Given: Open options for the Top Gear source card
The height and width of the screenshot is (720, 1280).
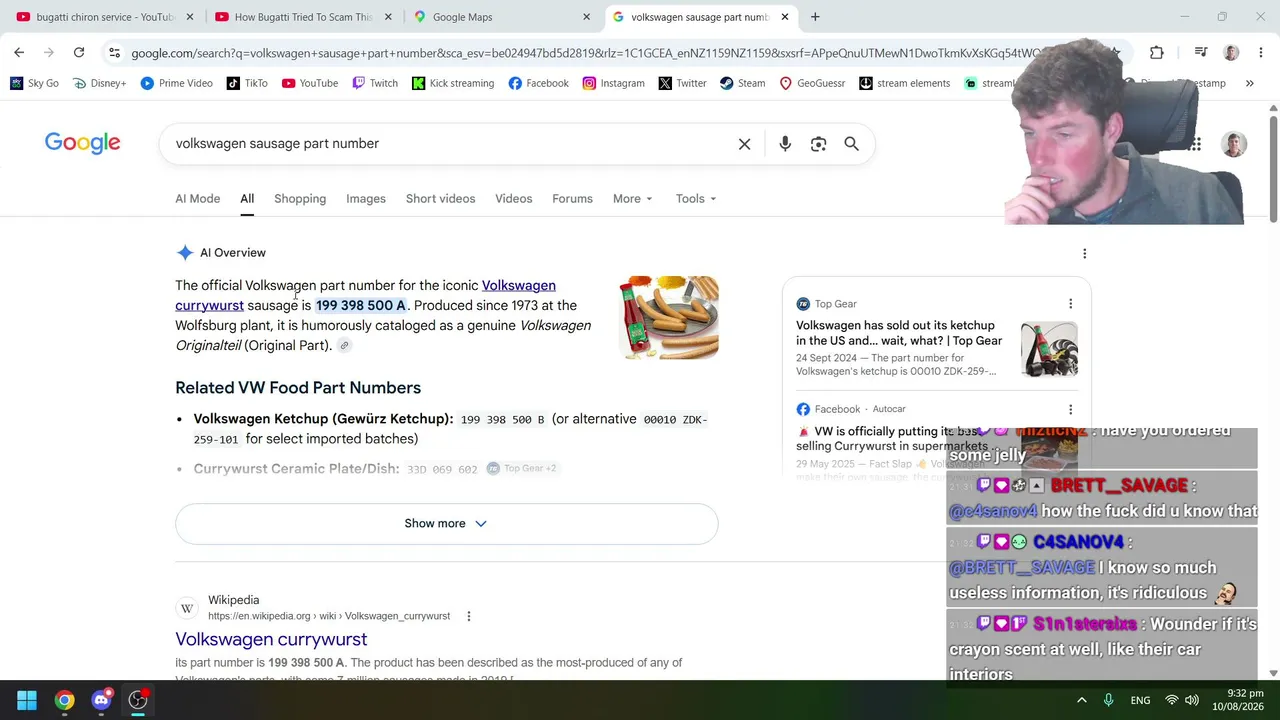Looking at the screenshot, I should point(1070,304).
